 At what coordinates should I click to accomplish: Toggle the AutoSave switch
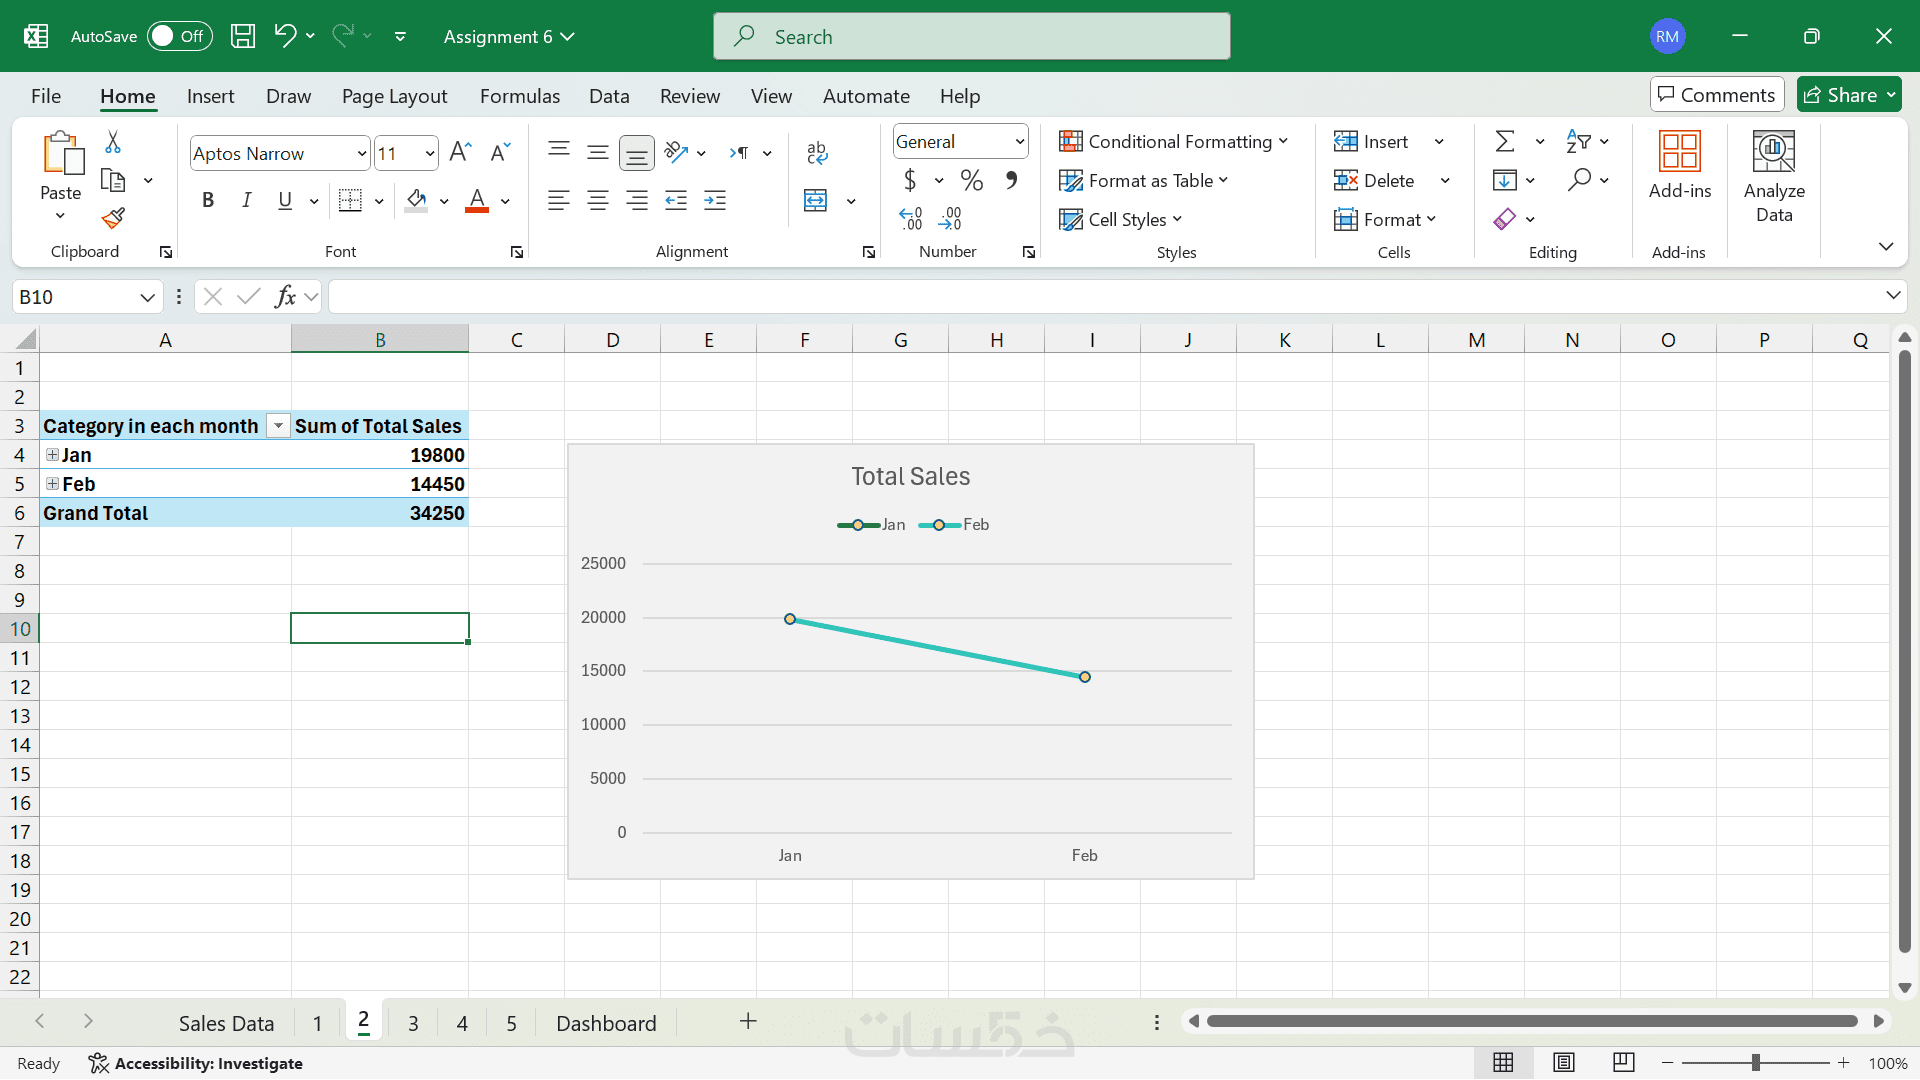click(179, 37)
